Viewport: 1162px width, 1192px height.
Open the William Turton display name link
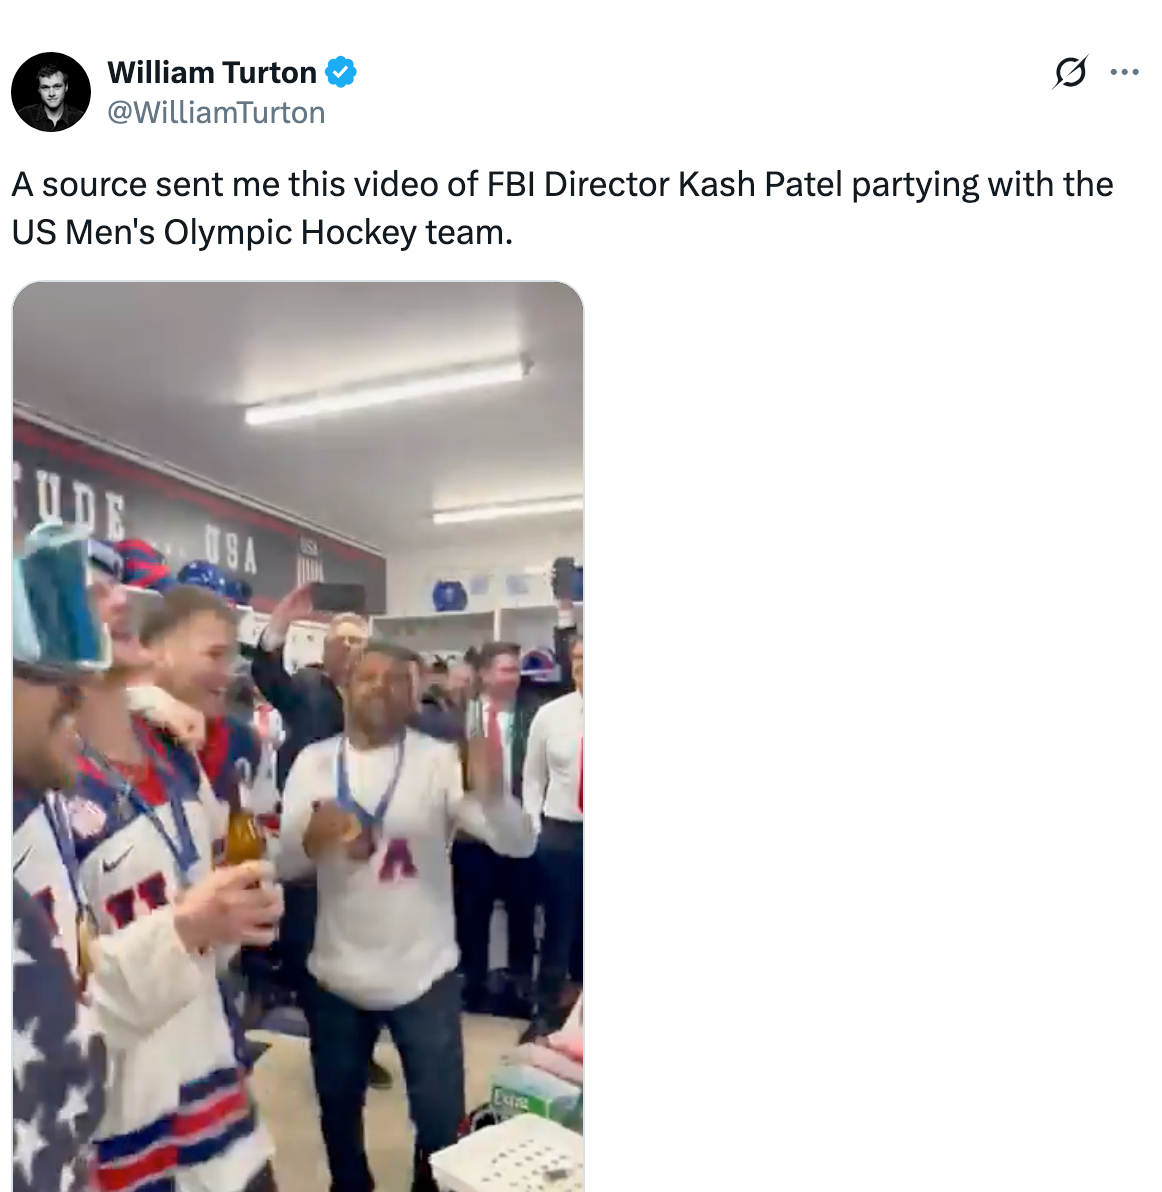(x=212, y=72)
